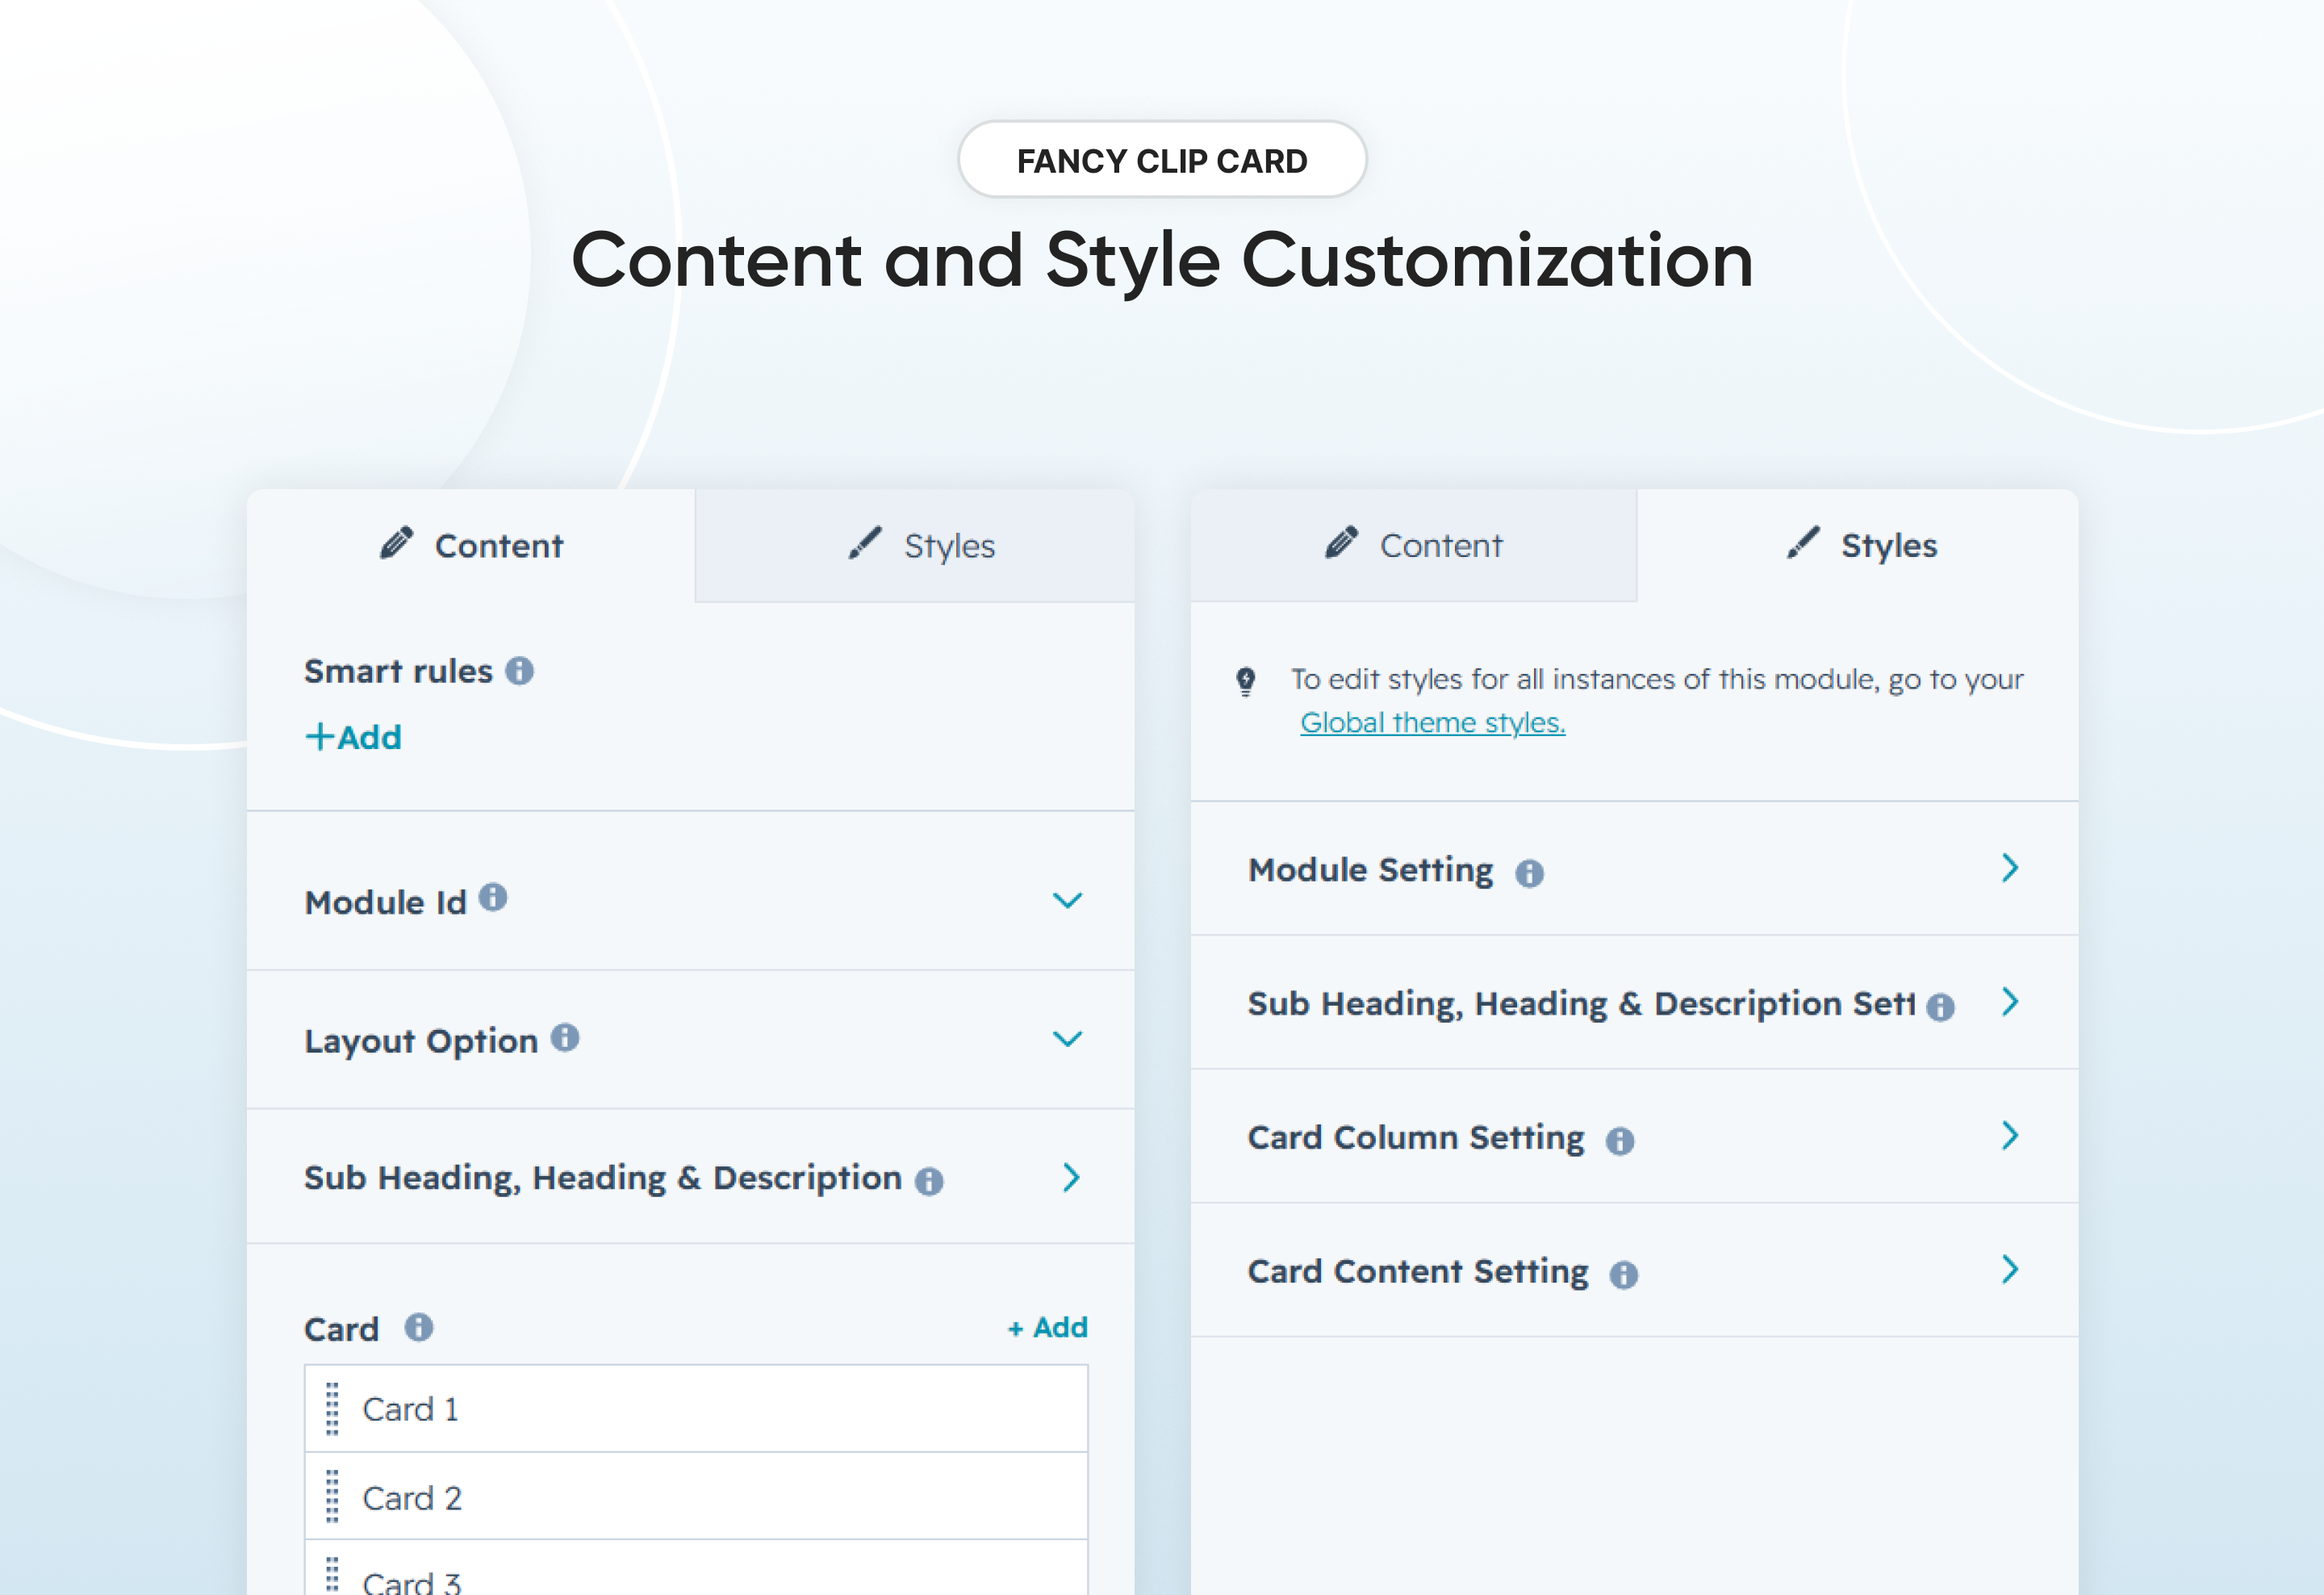The height and width of the screenshot is (1595, 2324).
Task: Select Content tab in left panel
Action: 471,546
